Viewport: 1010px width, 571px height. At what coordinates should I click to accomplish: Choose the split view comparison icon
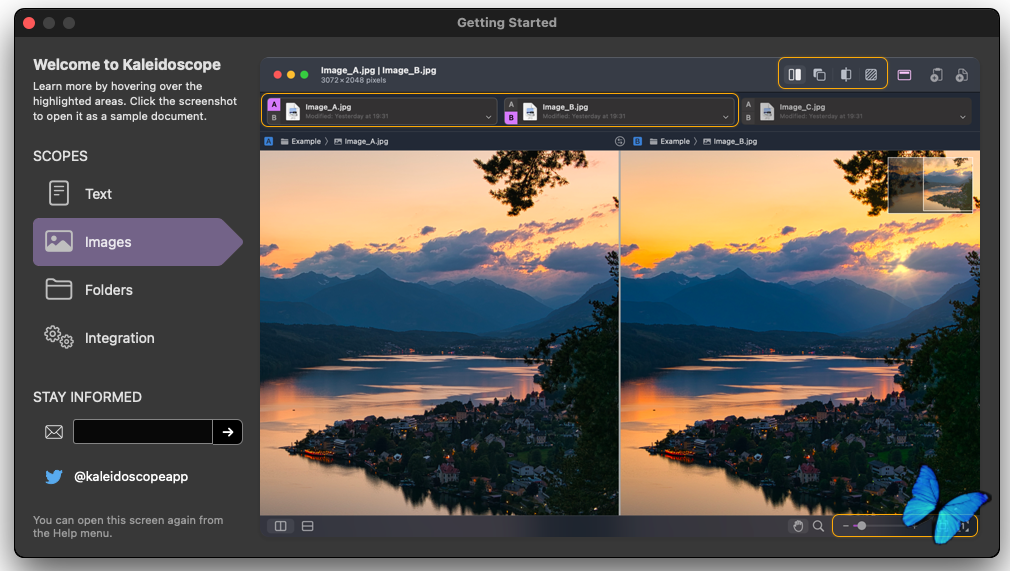tap(846, 74)
